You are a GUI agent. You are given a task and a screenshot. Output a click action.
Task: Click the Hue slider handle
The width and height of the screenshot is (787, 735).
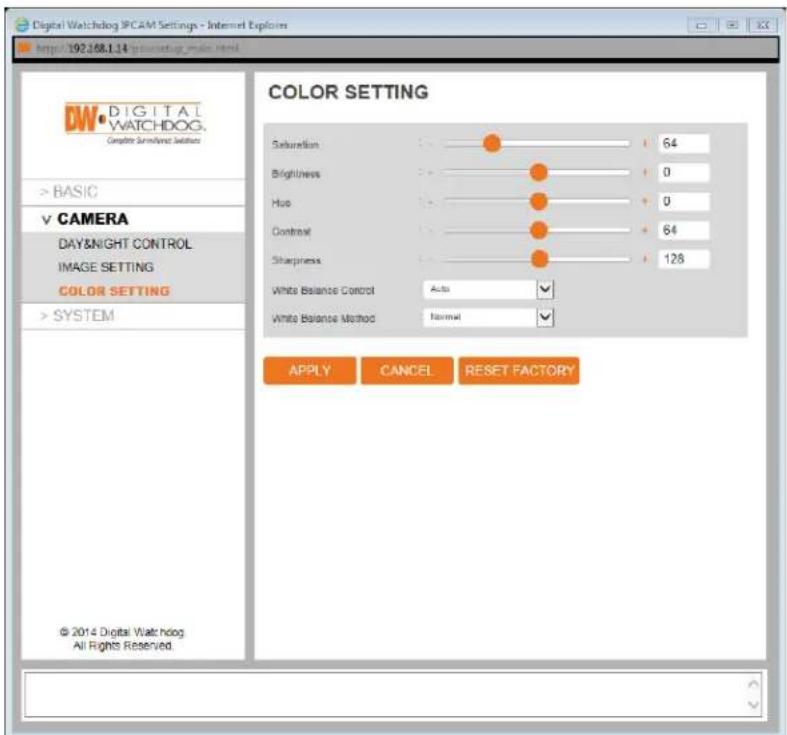(539, 201)
